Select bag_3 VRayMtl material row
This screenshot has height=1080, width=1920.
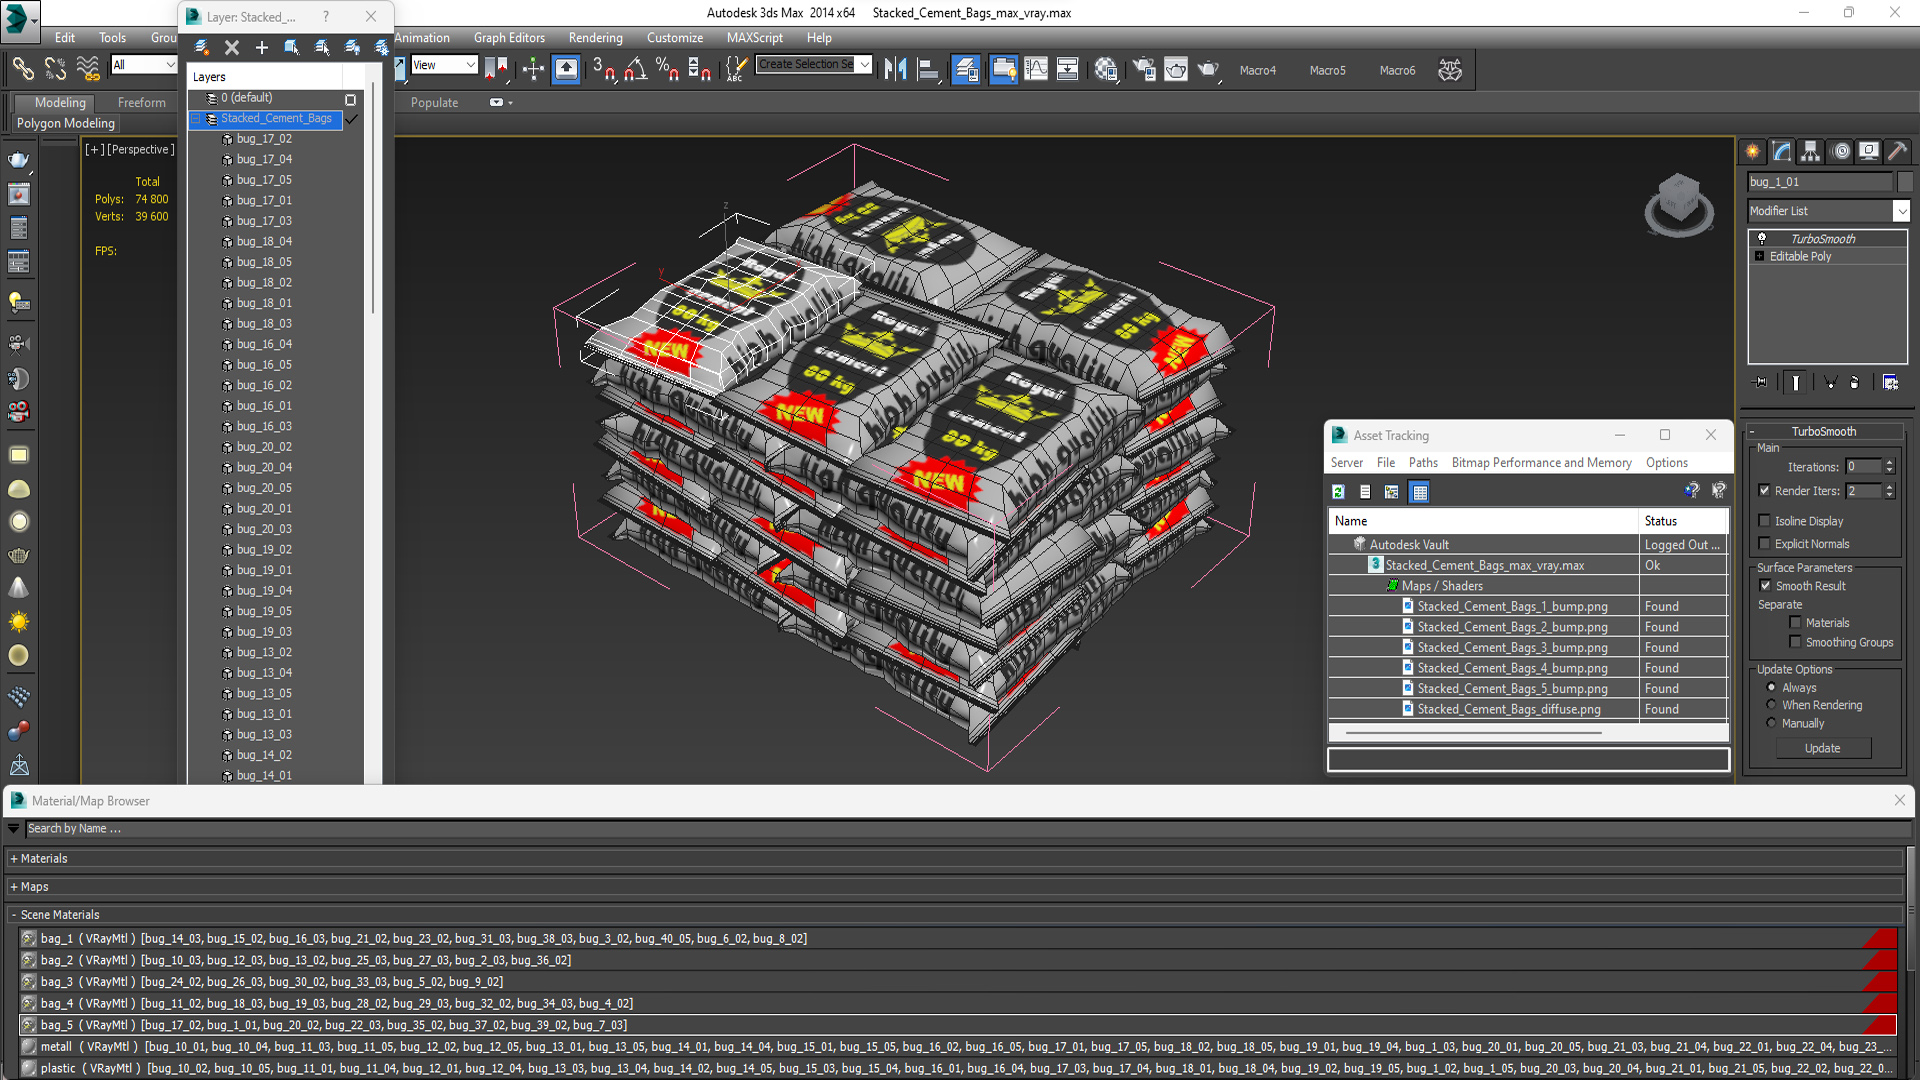click(x=958, y=982)
